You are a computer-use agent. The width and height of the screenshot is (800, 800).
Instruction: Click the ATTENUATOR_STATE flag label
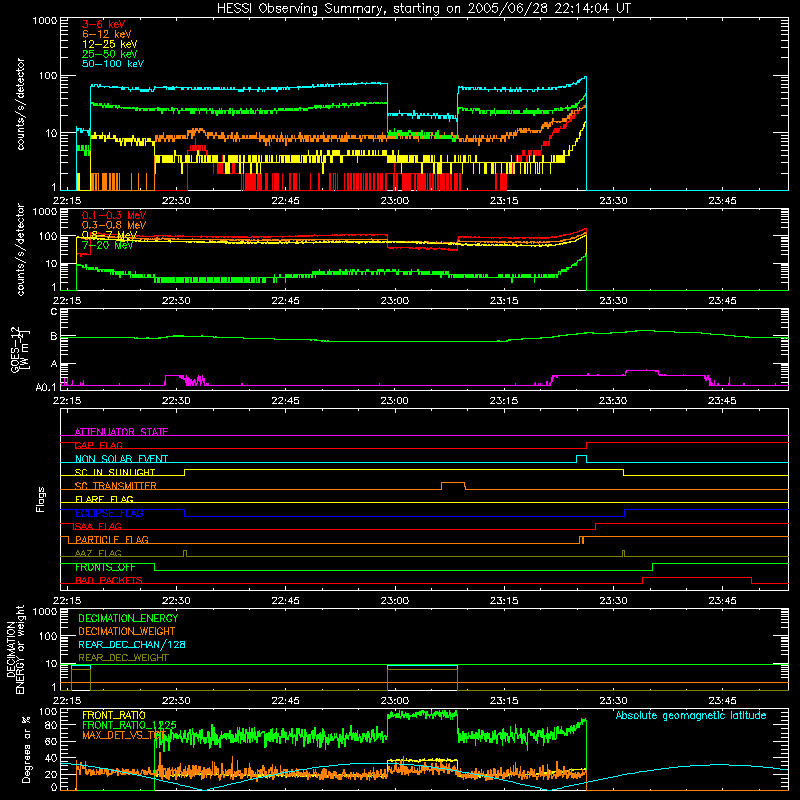(x=121, y=432)
